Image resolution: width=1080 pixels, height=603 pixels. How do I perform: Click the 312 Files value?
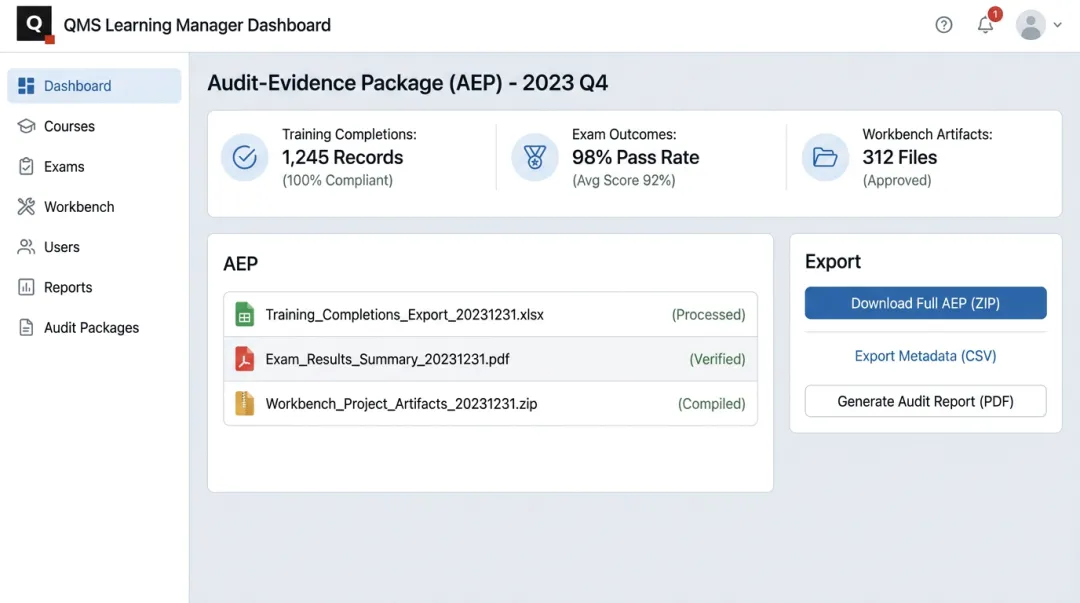(900, 157)
